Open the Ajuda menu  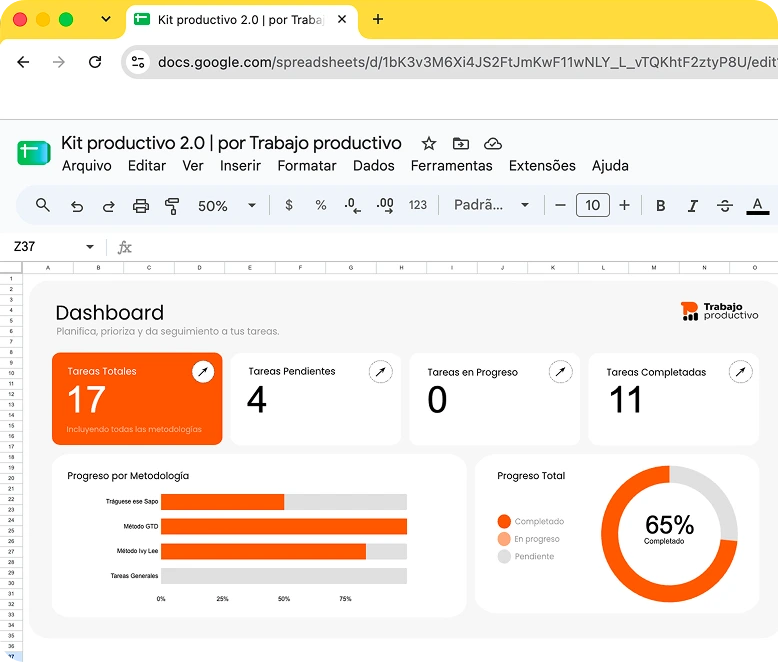click(610, 166)
